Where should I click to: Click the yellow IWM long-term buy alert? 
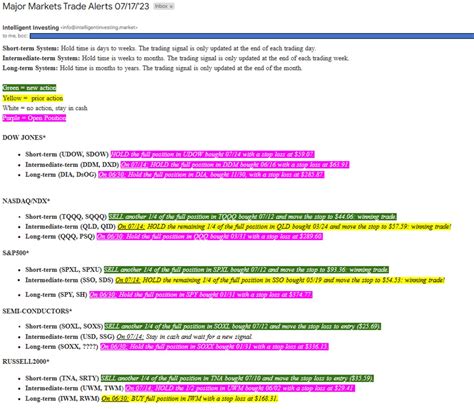[x=189, y=398]
